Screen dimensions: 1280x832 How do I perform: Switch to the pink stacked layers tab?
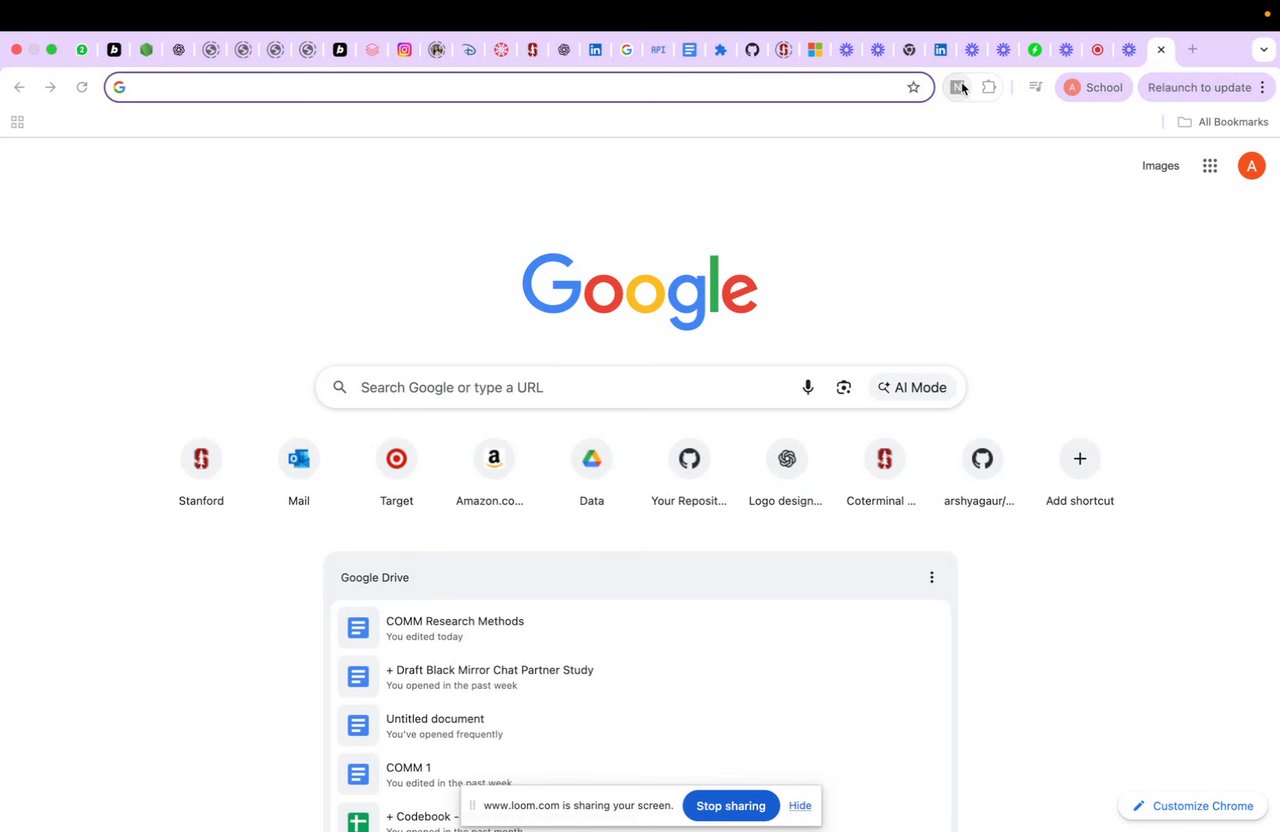click(372, 49)
